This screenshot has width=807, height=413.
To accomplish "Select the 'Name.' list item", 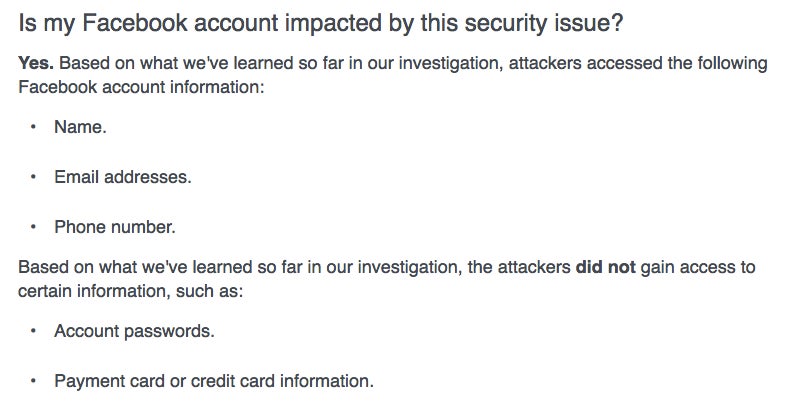I will pyautogui.click(x=80, y=127).
